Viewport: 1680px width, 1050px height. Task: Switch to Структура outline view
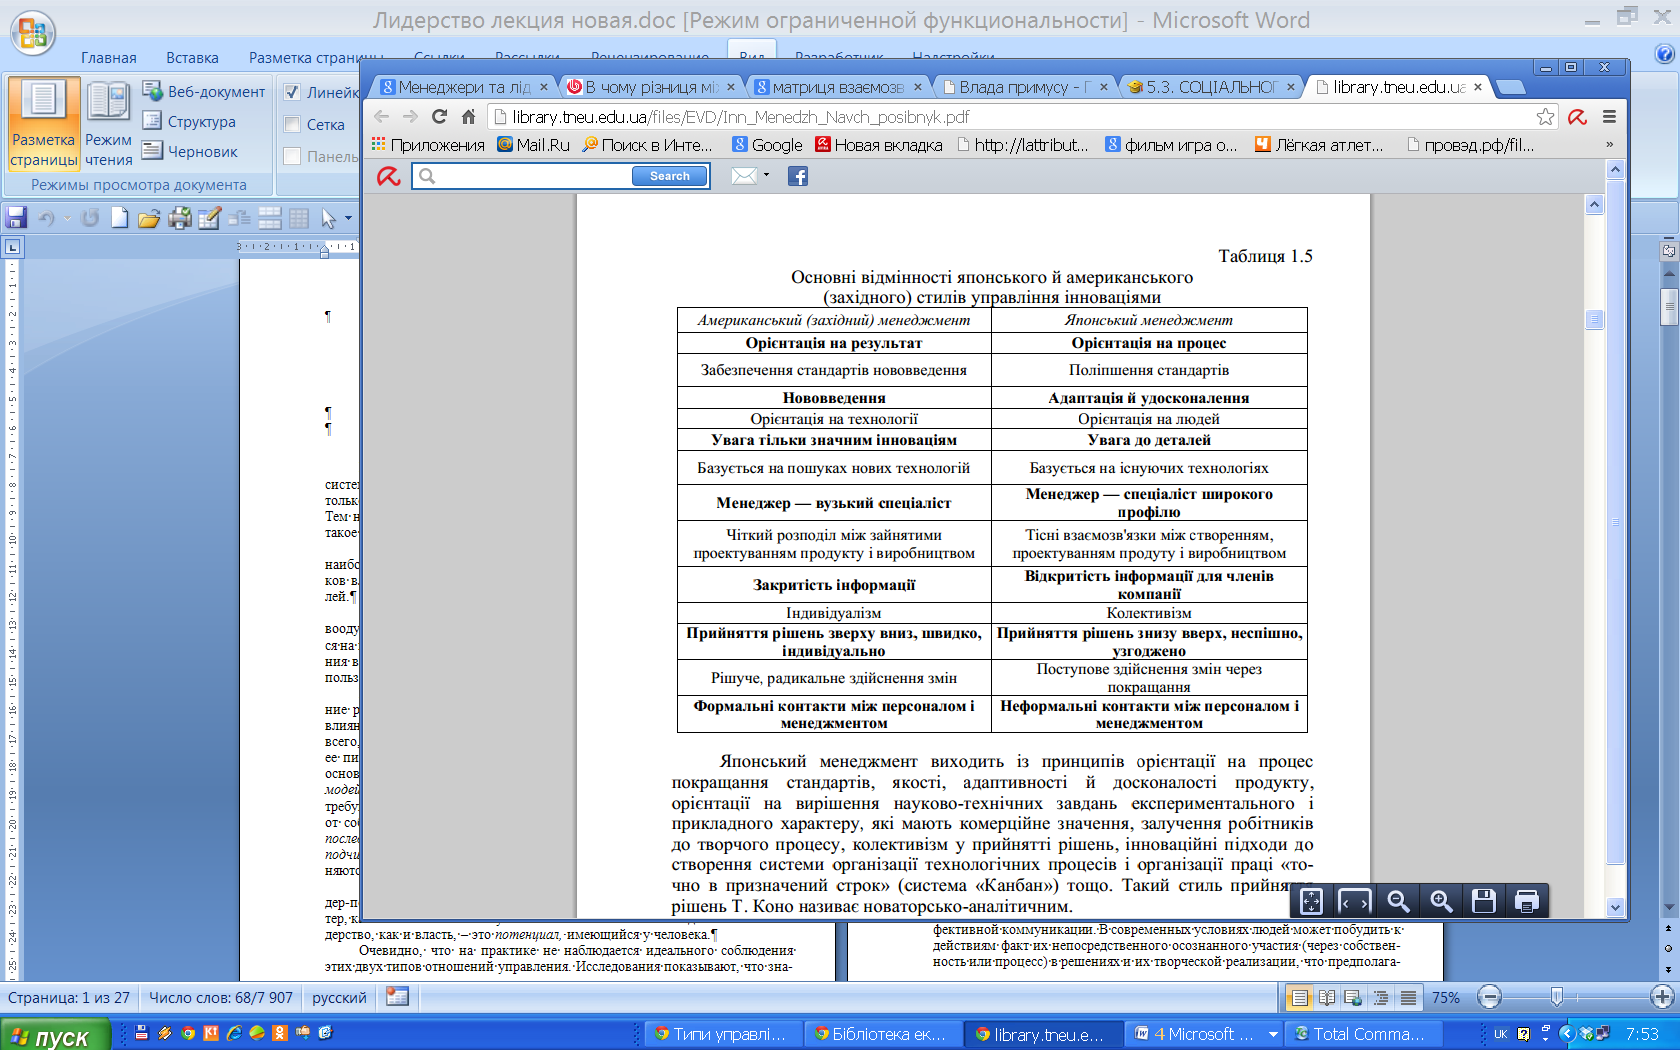pos(189,121)
